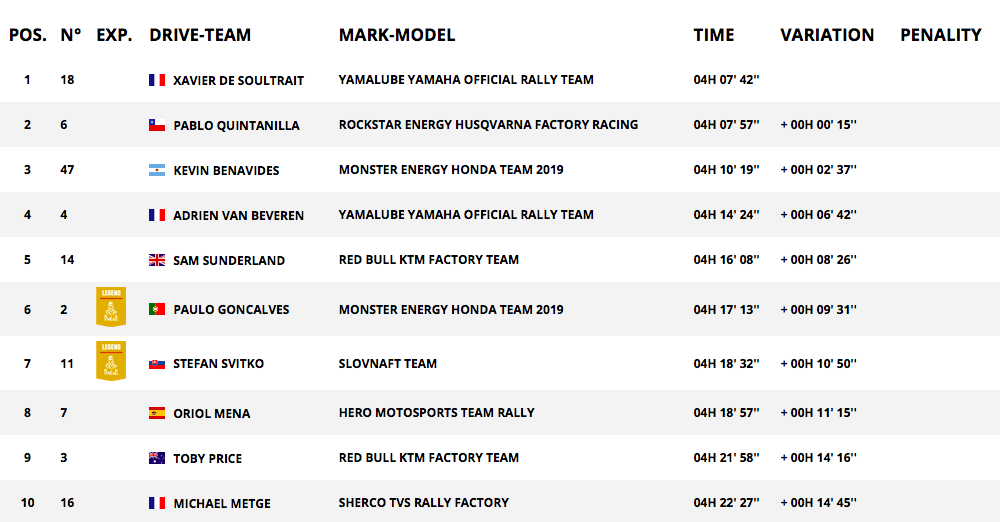Image resolution: width=1000 pixels, height=522 pixels.
Task: Click the Spanish flag next to Oriol Mena
Action: tap(157, 413)
